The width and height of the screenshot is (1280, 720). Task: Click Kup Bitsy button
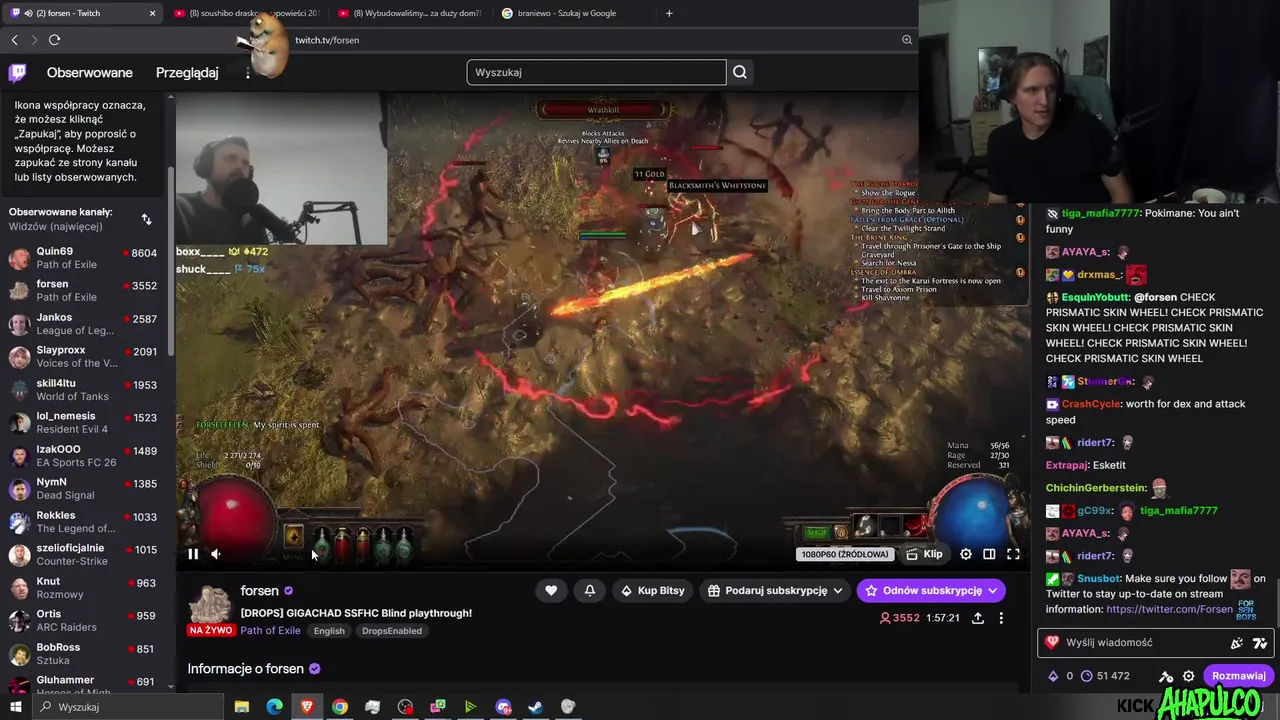pyautogui.click(x=653, y=591)
